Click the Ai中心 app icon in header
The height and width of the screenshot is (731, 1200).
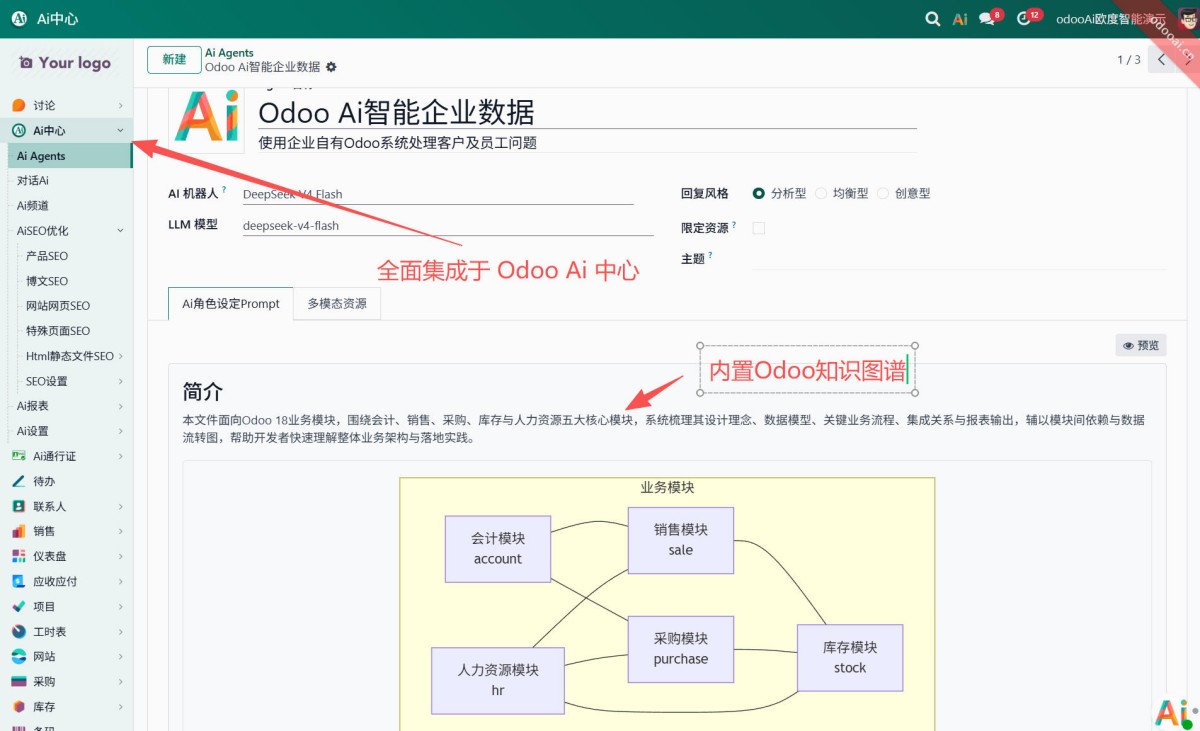[x=19, y=19]
